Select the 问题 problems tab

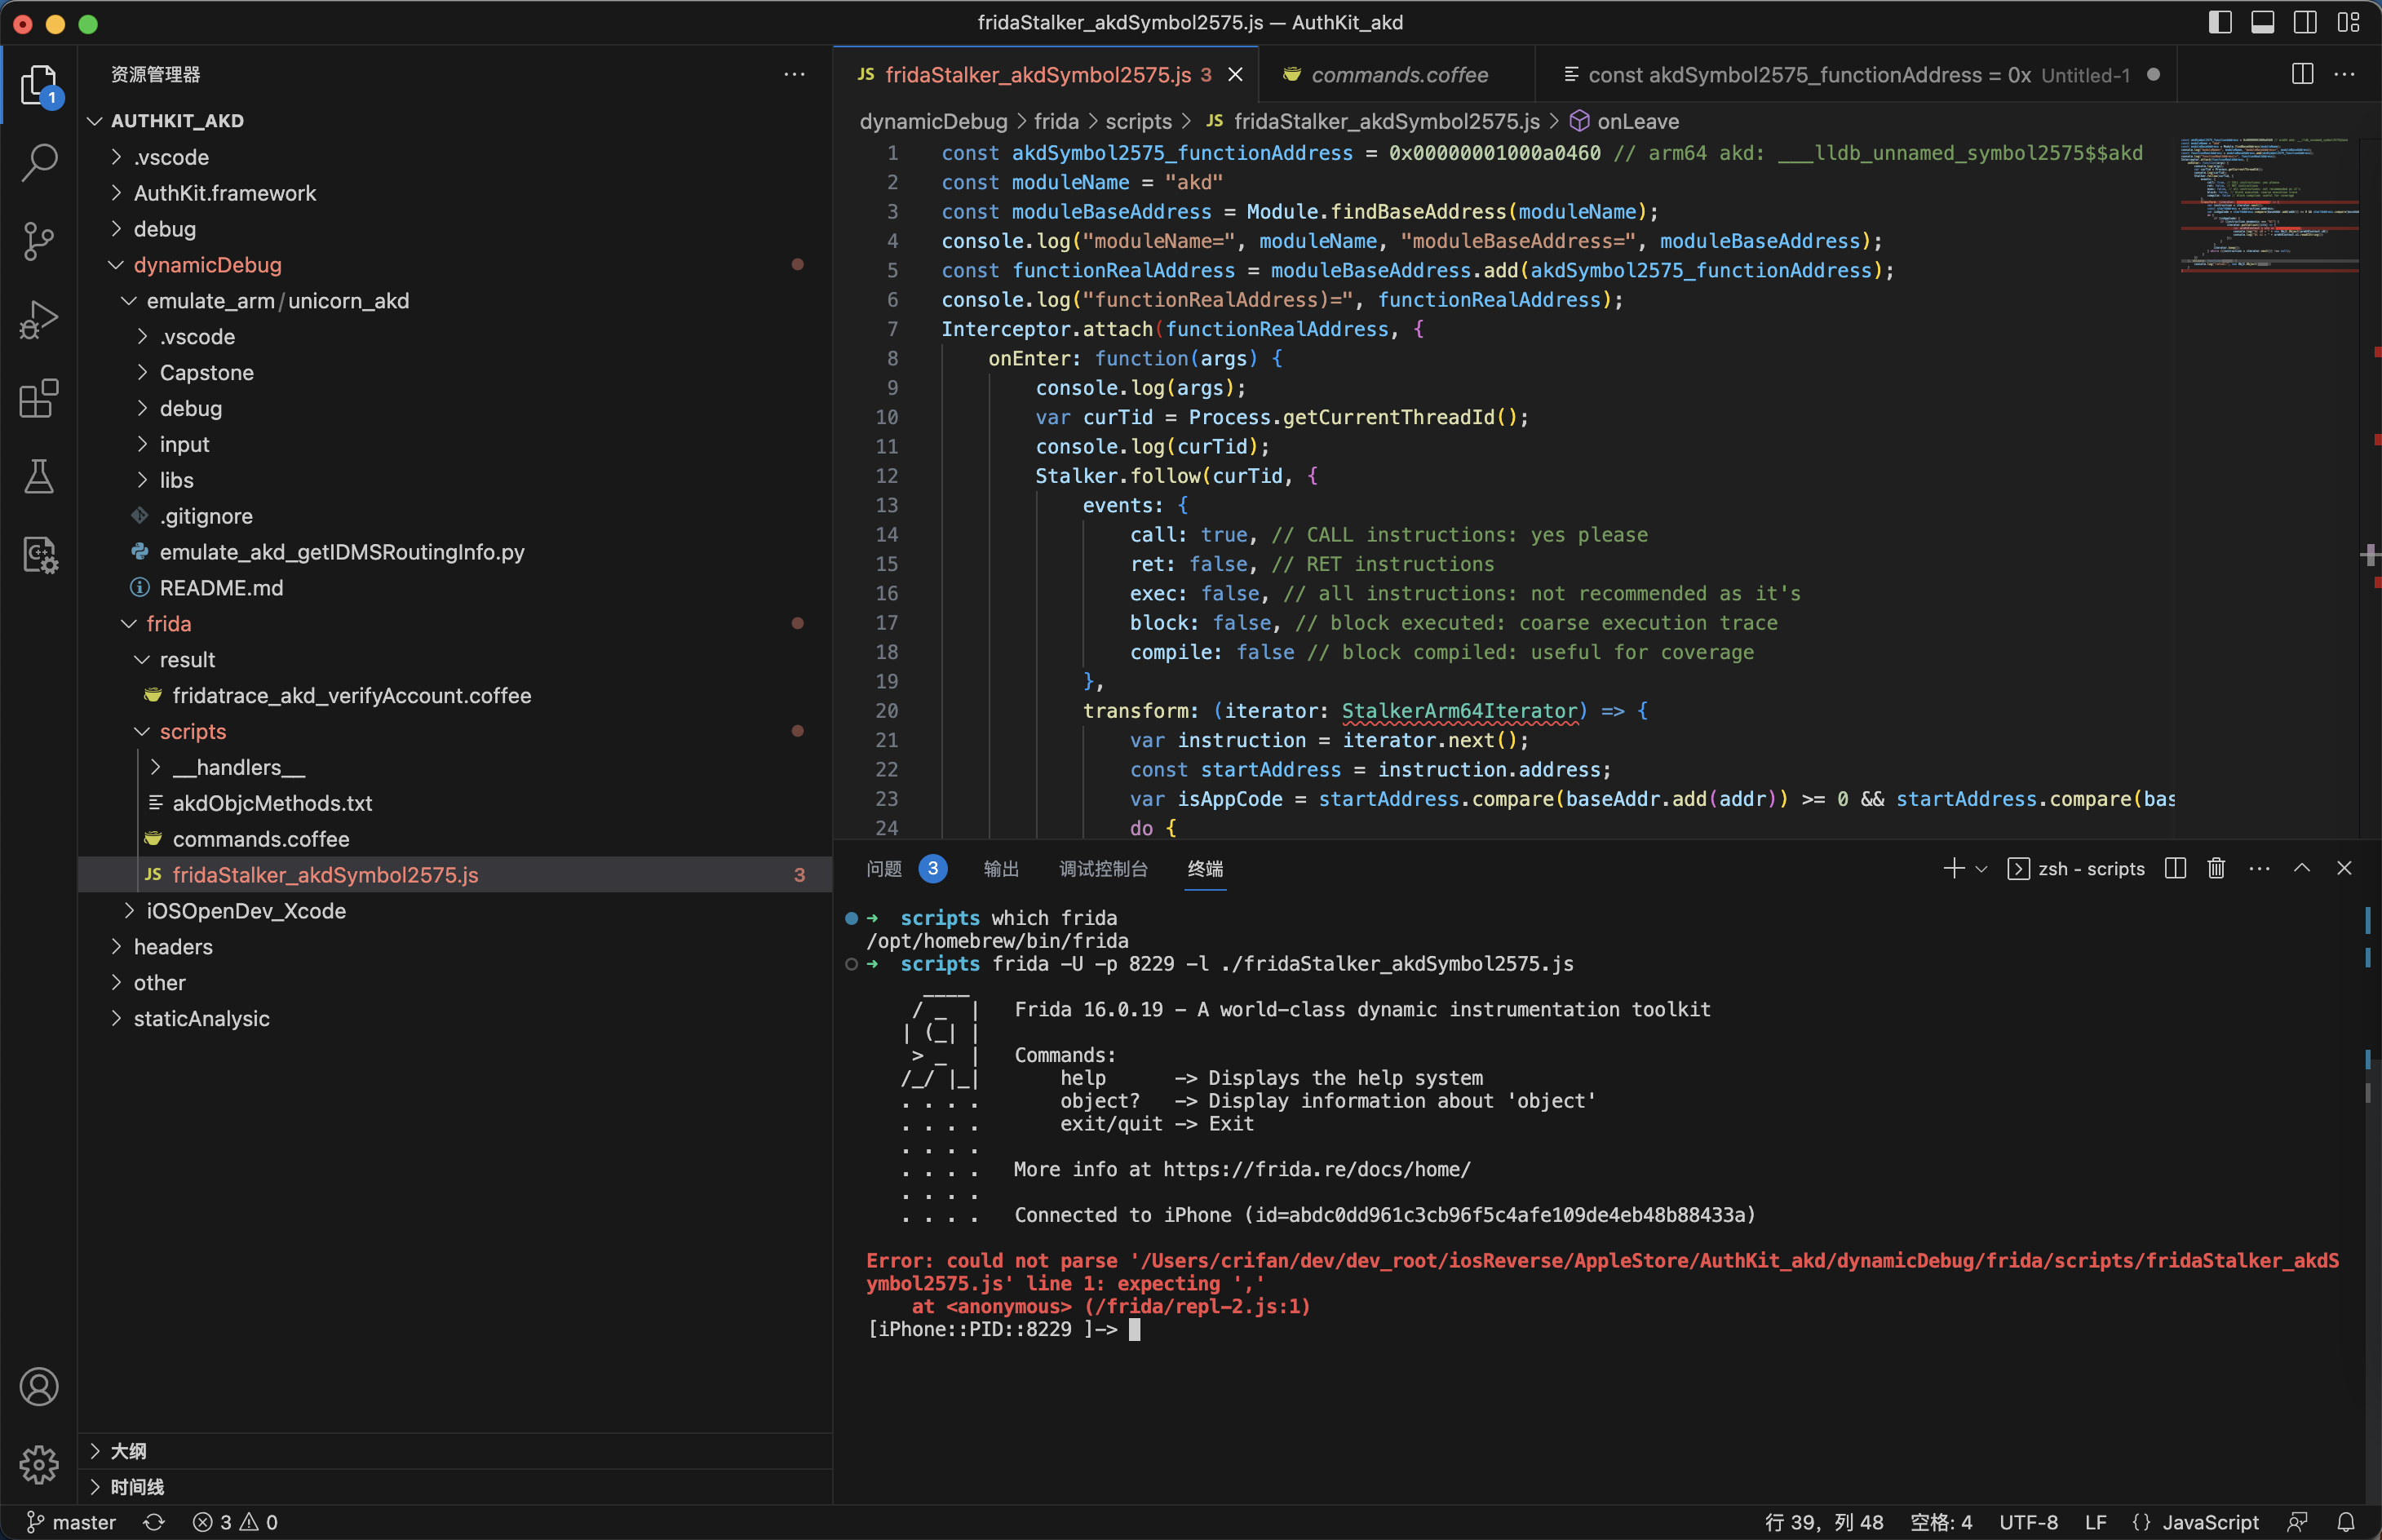point(888,870)
